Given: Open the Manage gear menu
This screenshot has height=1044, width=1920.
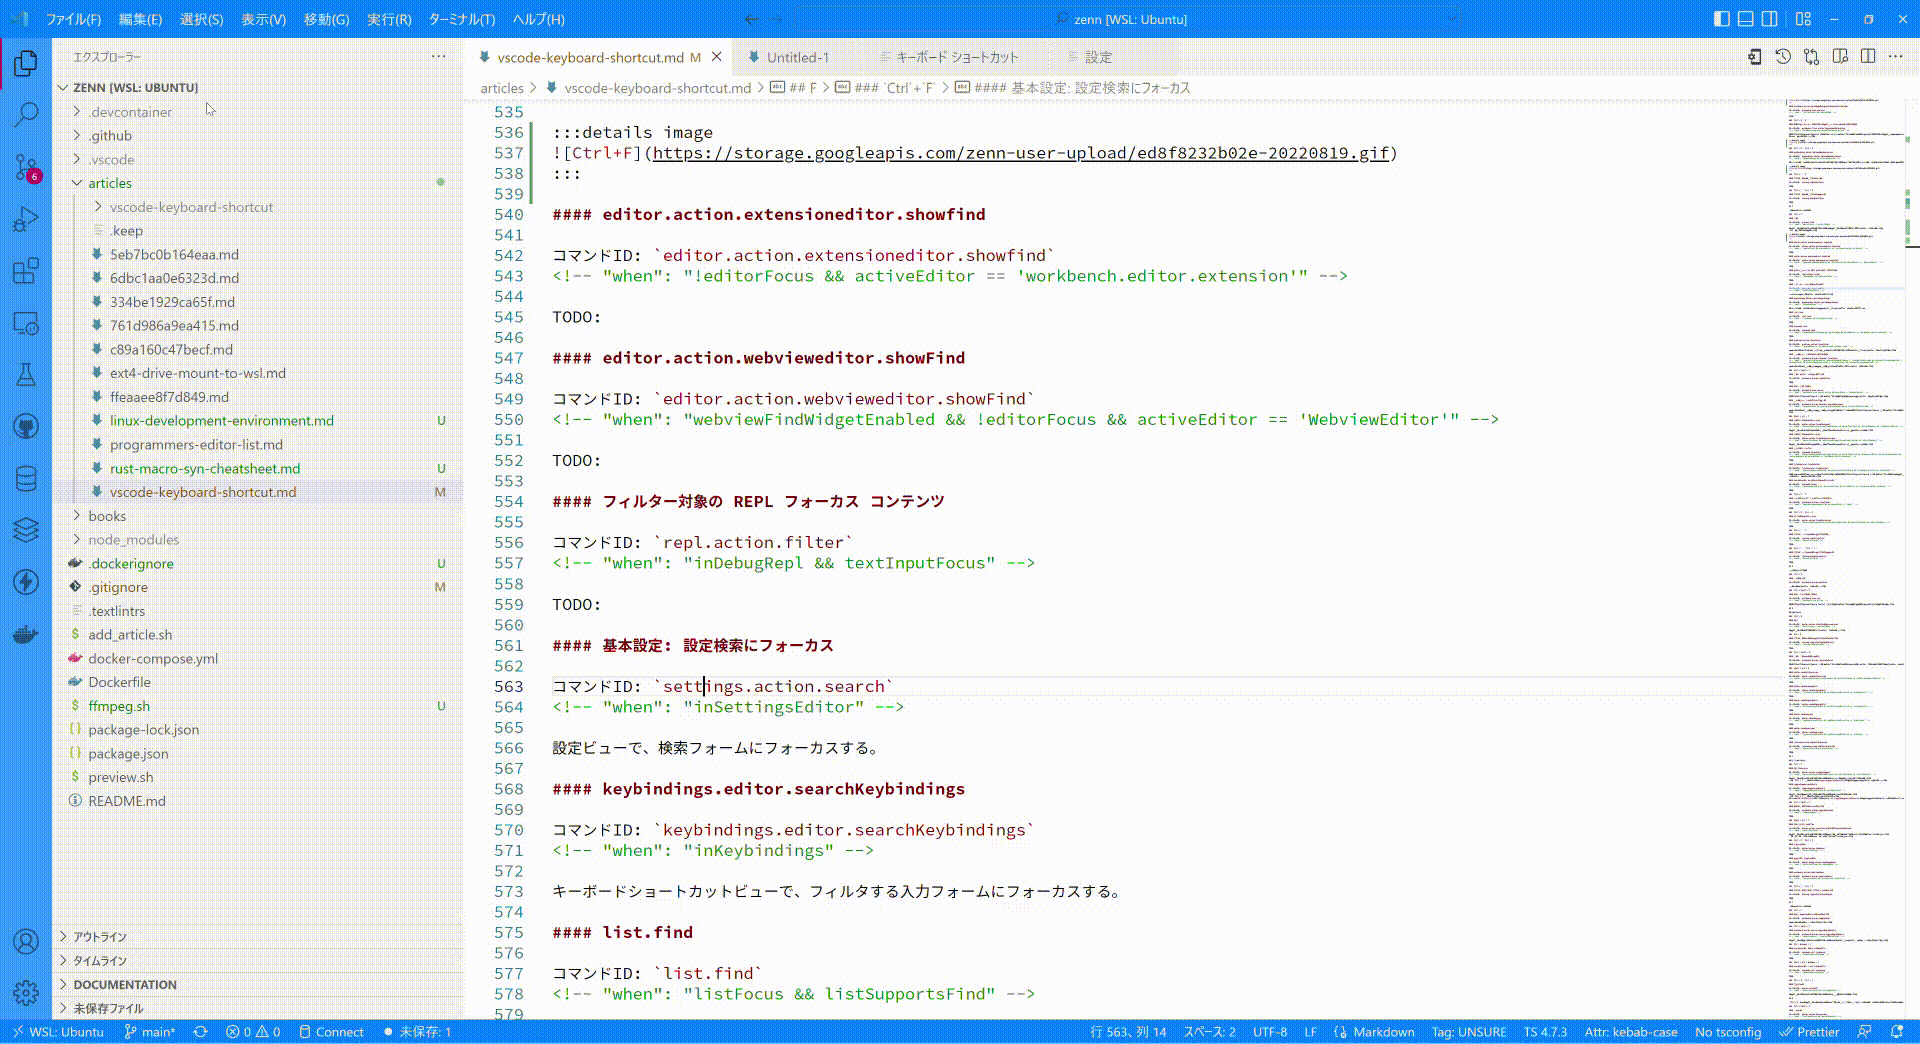Looking at the screenshot, I should 26,992.
